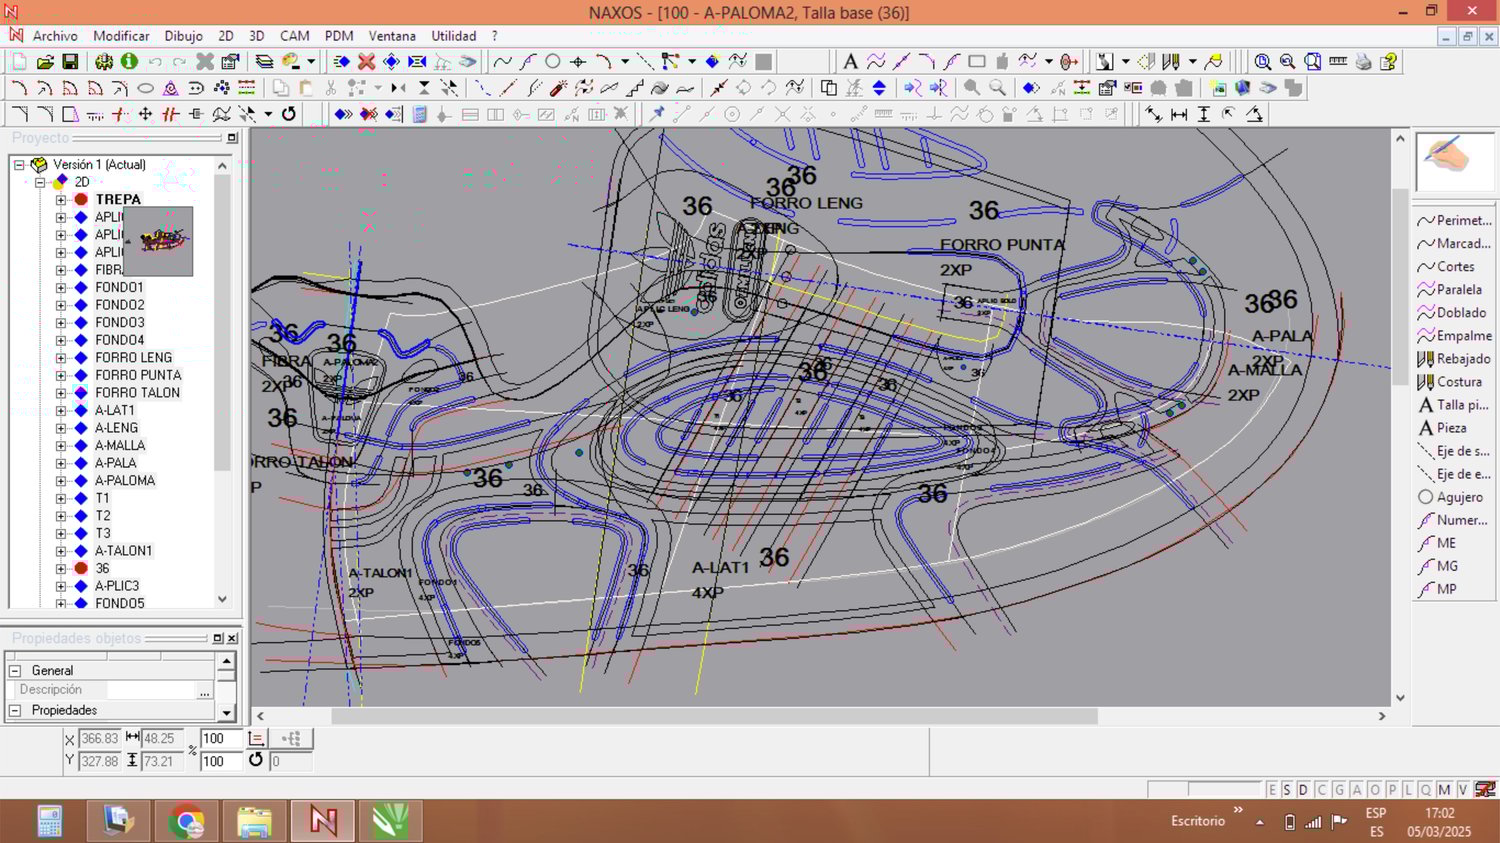Click the printer icon in toolbar
This screenshot has height=843, width=1500.
click(1364, 62)
